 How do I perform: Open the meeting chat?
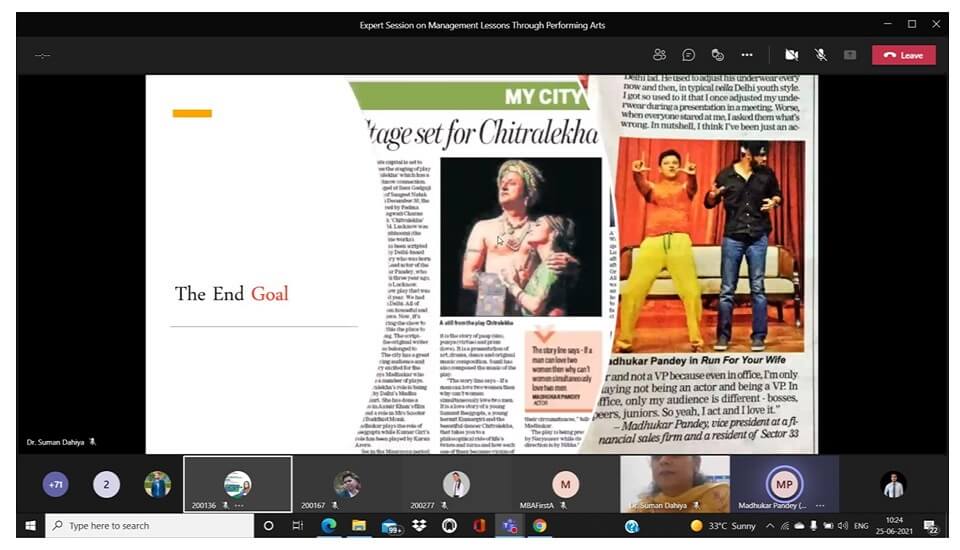(x=688, y=55)
